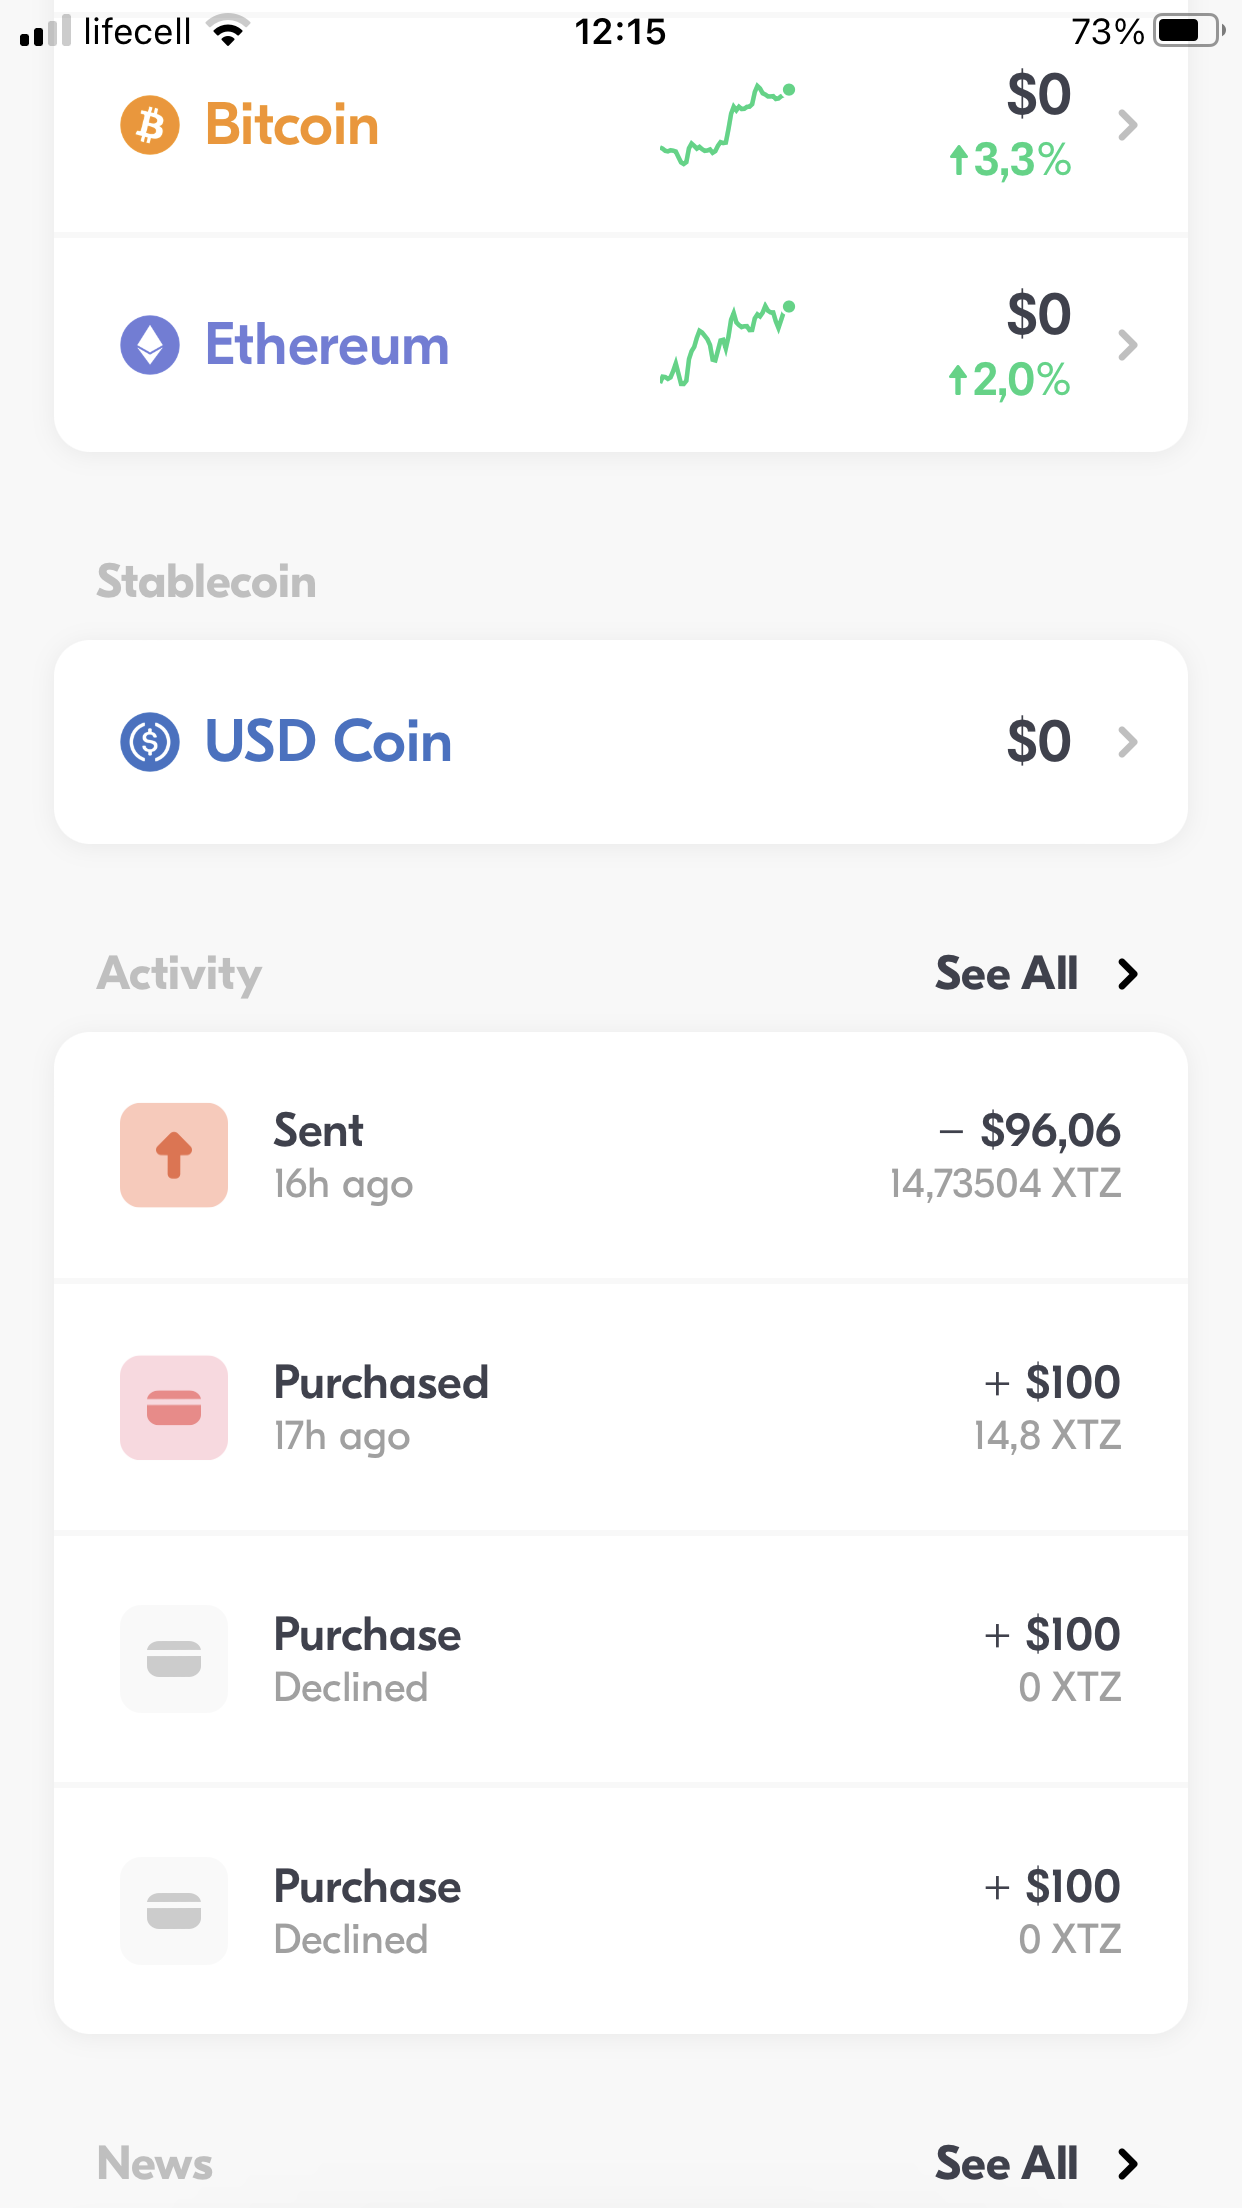Image resolution: width=1242 pixels, height=2208 pixels.
Task: Tap the last grey declined purchase card icon
Action: pyautogui.click(x=174, y=1911)
